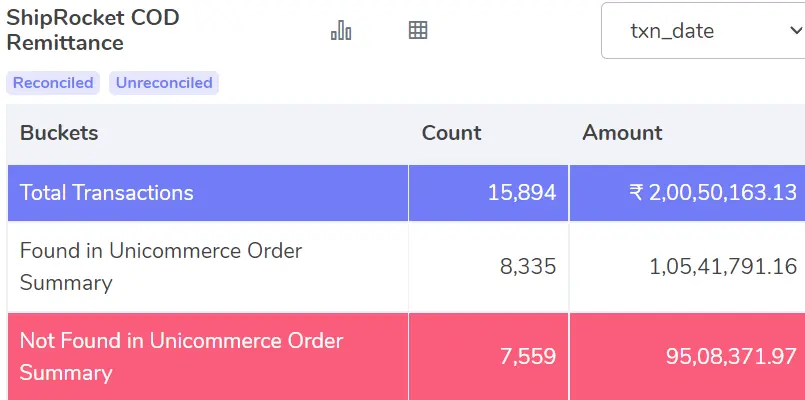Image resolution: width=805 pixels, height=400 pixels.
Task: Sort by the Count column header
Action: [451, 133]
